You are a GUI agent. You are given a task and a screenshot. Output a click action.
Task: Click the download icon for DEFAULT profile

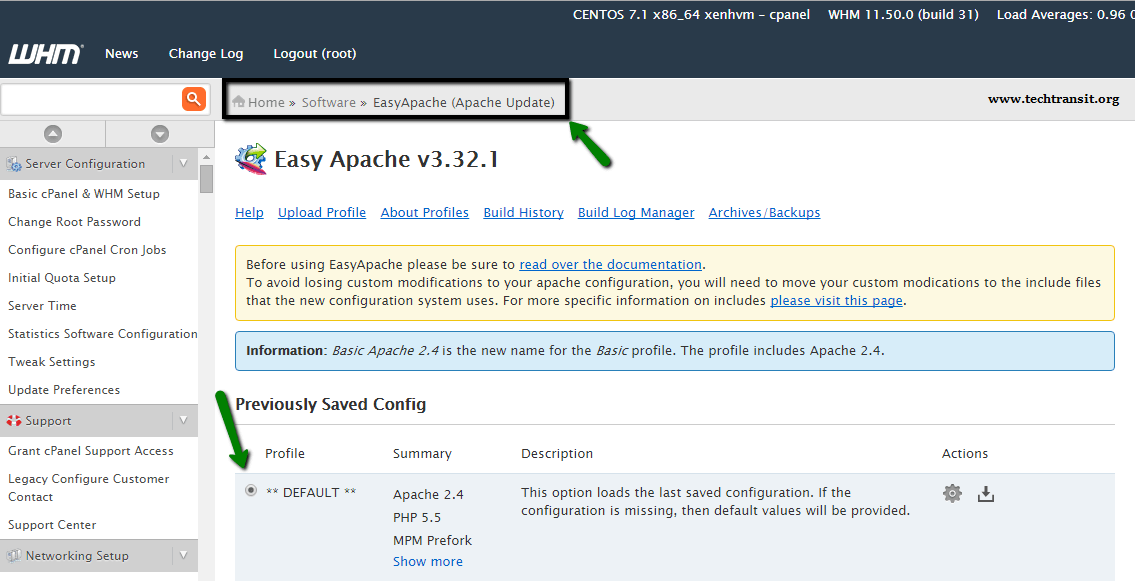[x=986, y=494]
